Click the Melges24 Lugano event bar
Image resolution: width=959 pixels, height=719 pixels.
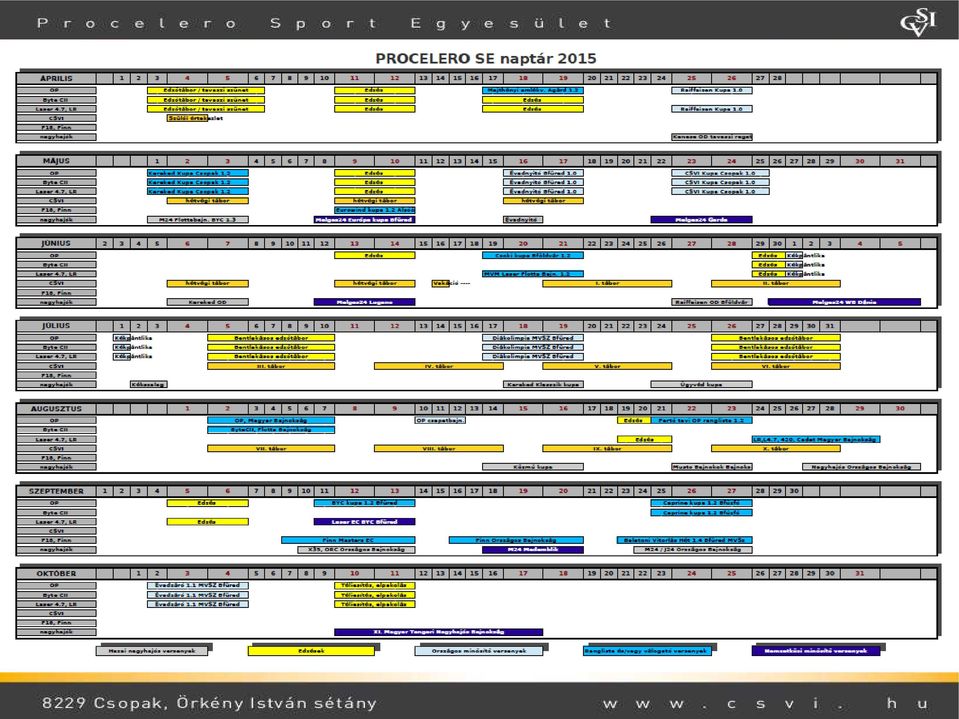(x=365, y=302)
